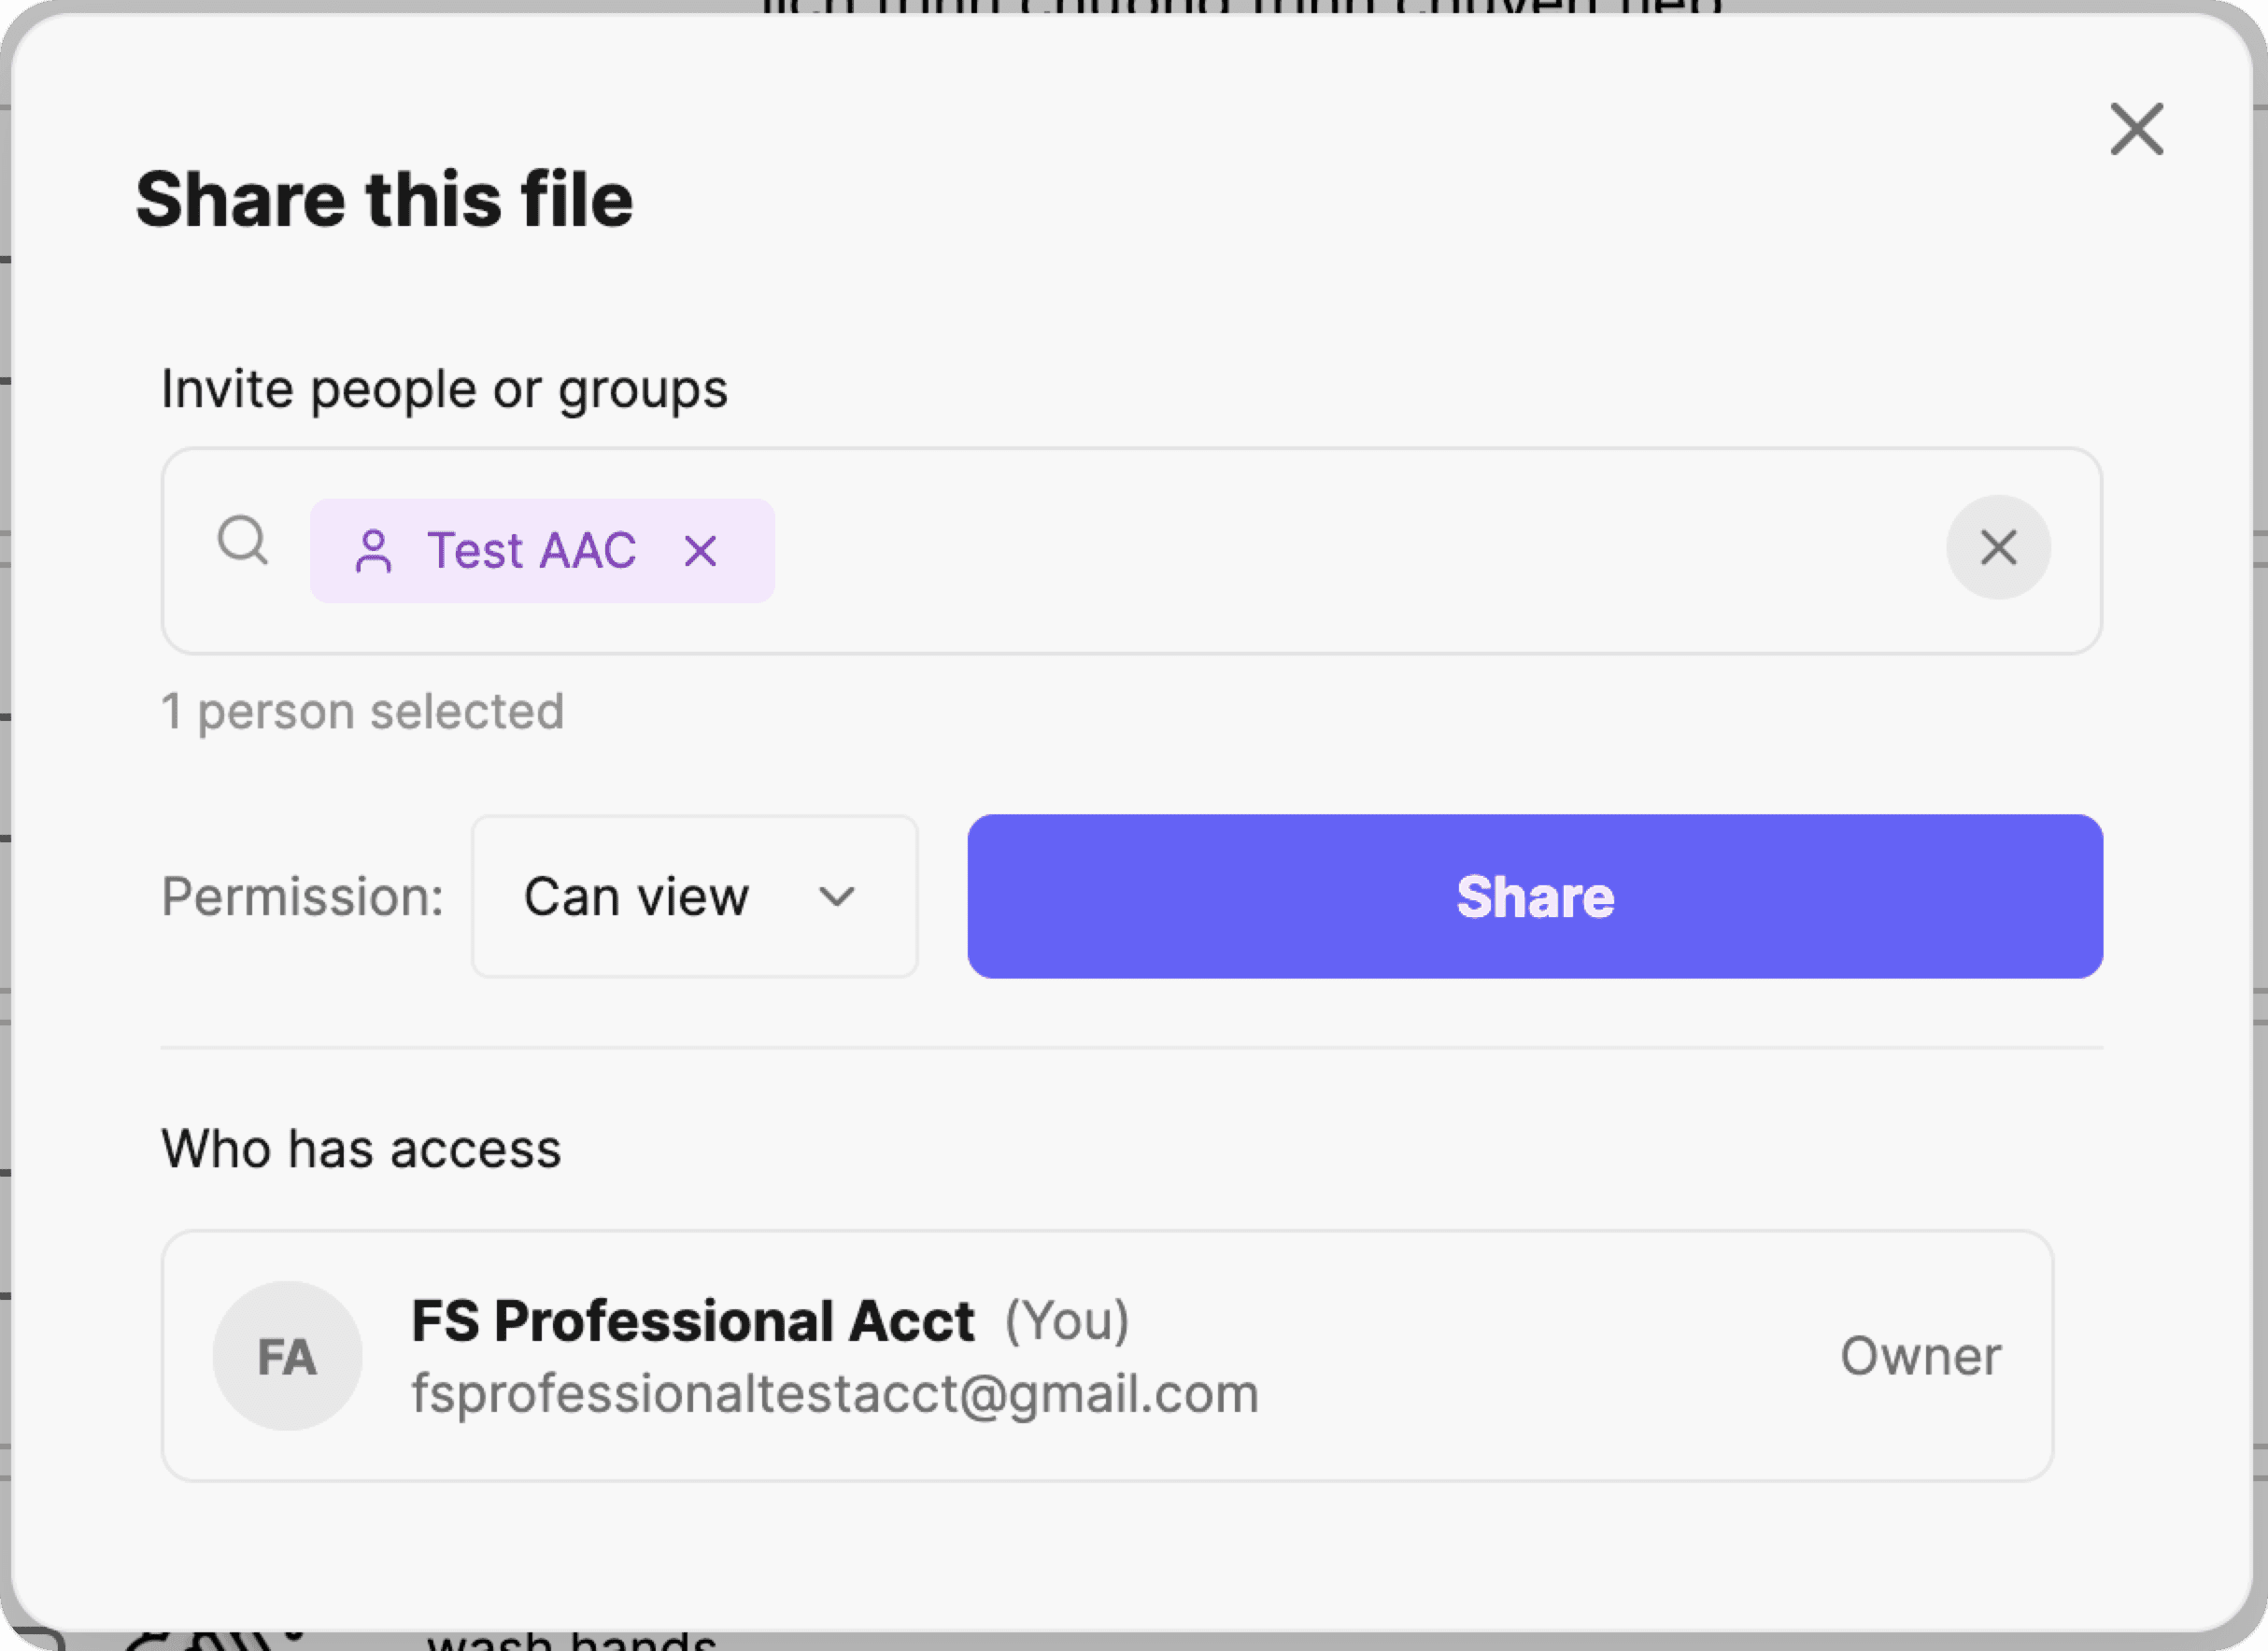Viewport: 2268px width, 1651px height.
Task: Click the (You) indicator text
Action: [x=1067, y=1321]
